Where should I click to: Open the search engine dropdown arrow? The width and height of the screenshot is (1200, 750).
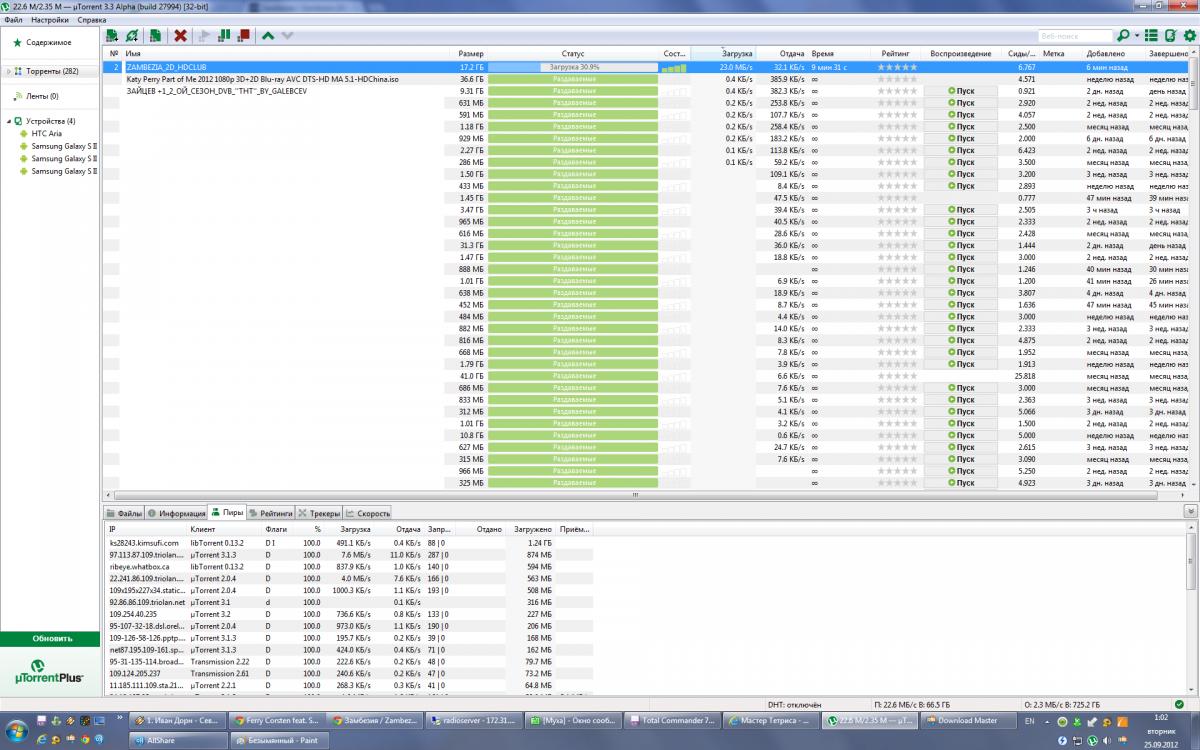coord(1135,36)
